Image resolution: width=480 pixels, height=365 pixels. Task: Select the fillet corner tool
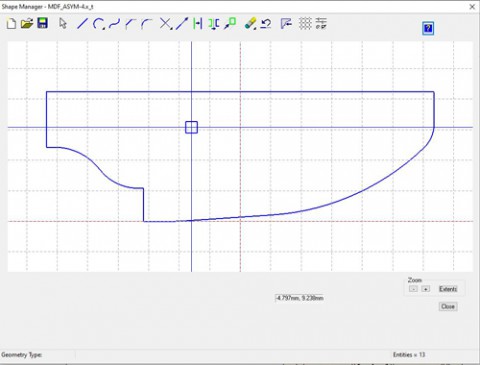pyautogui.click(x=146, y=24)
